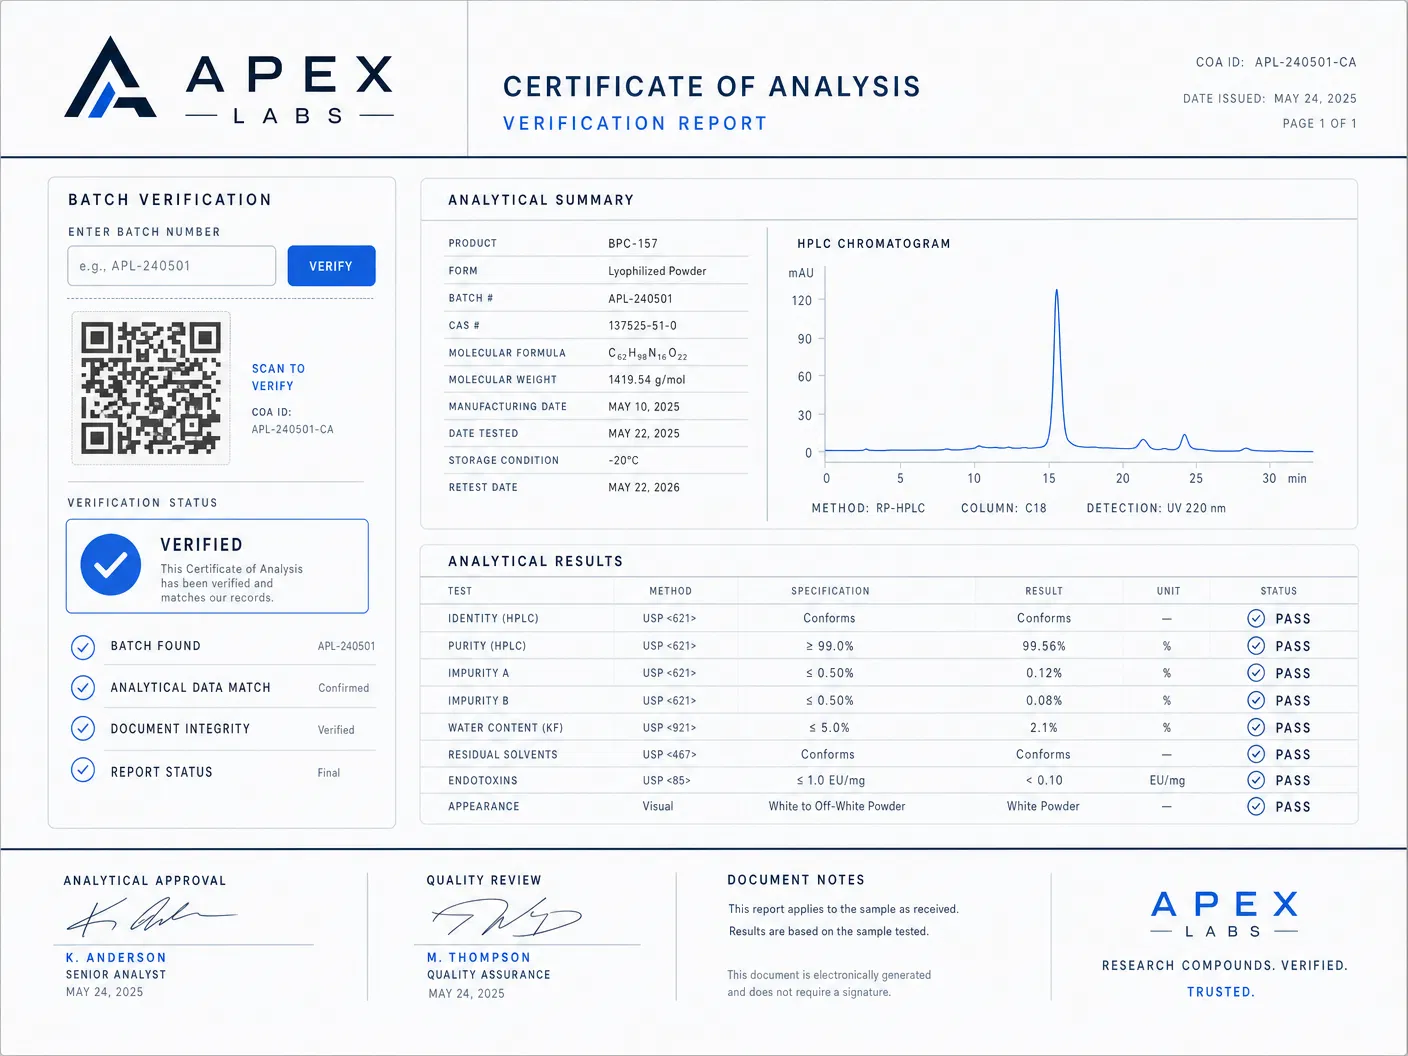Click the product value 'BPC-157'
The width and height of the screenshot is (1408, 1056).
pyautogui.click(x=633, y=243)
